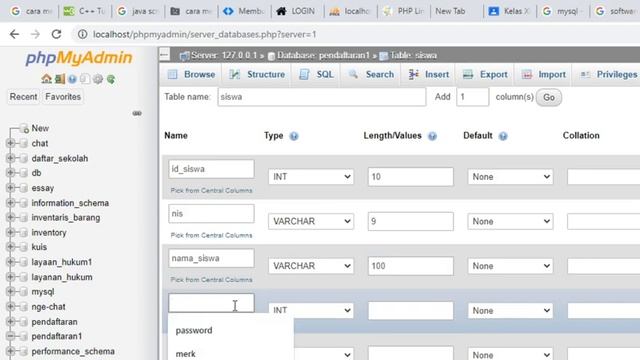This screenshot has width=640, height=360.
Task: Open the navigation settings gear icon
Action: [x=98, y=79]
